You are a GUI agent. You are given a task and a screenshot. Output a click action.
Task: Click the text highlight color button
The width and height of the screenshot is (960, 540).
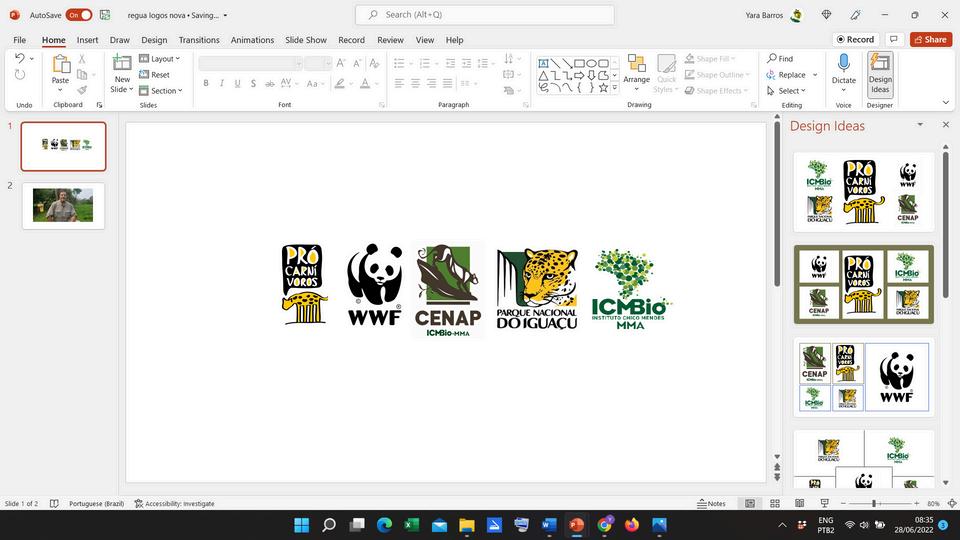click(x=339, y=83)
